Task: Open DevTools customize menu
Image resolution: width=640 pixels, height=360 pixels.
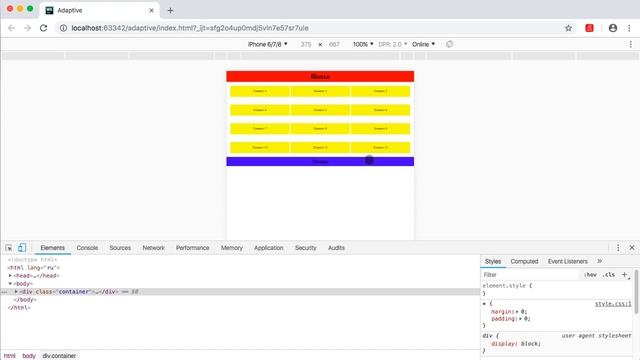Action: click(x=618, y=248)
